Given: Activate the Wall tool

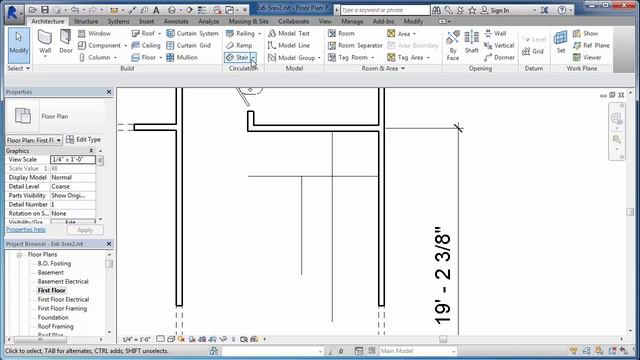Looking at the screenshot, I should 45,43.
